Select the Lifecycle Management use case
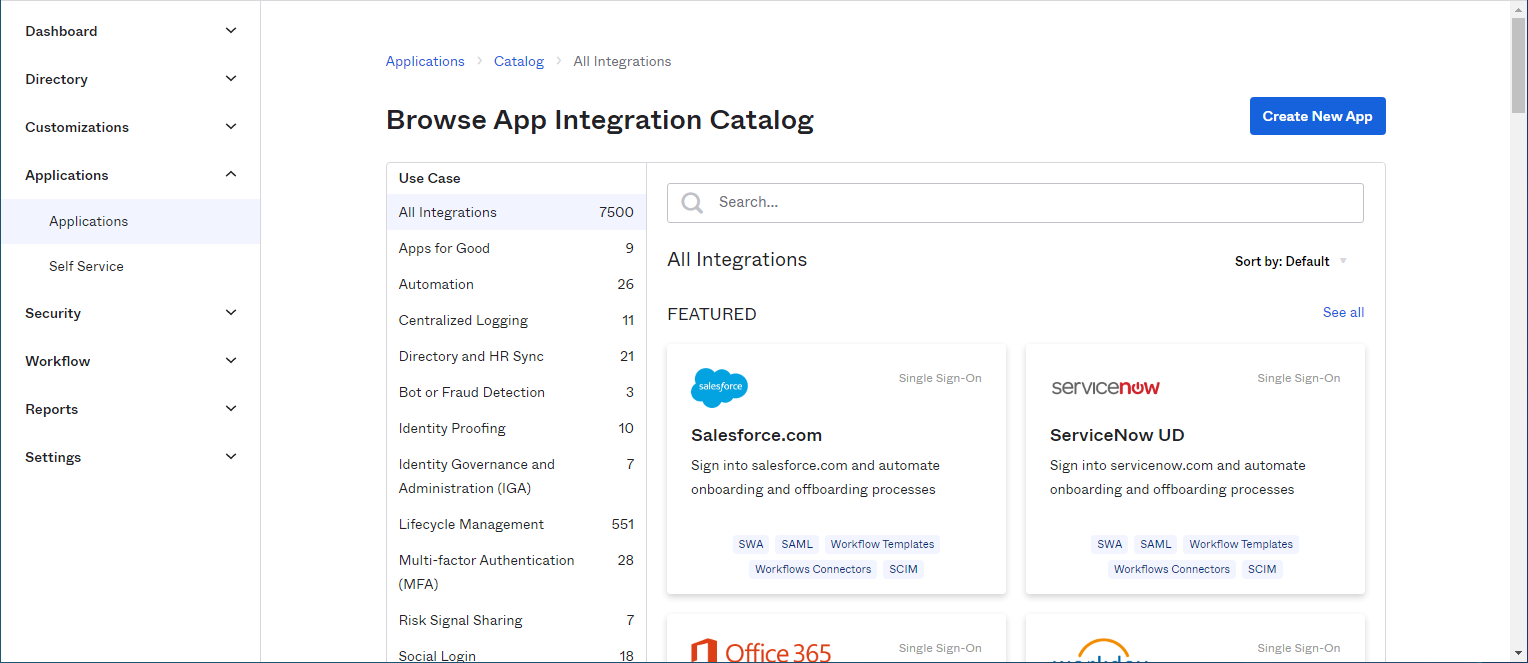The width and height of the screenshot is (1528, 663). [x=471, y=524]
